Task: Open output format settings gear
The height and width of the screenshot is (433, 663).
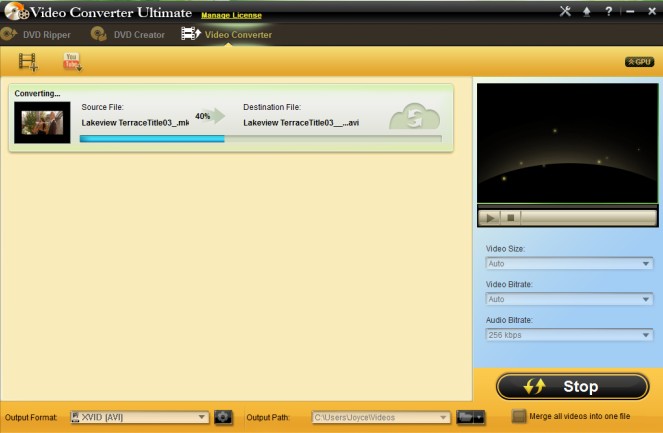Action: click(223, 417)
